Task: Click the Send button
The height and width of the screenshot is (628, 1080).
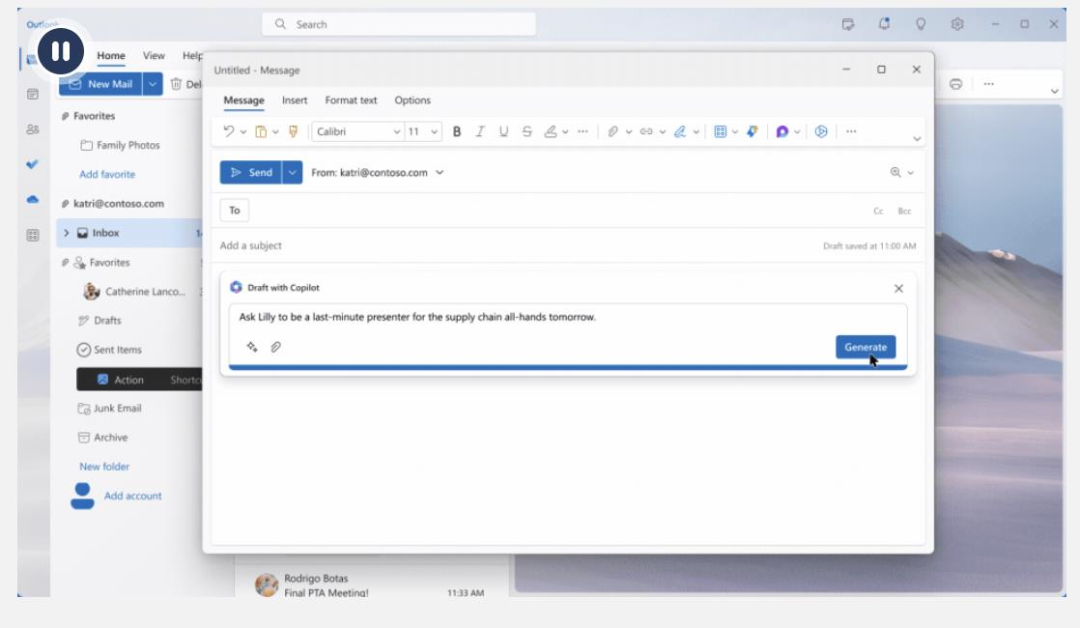Action: tap(251, 173)
